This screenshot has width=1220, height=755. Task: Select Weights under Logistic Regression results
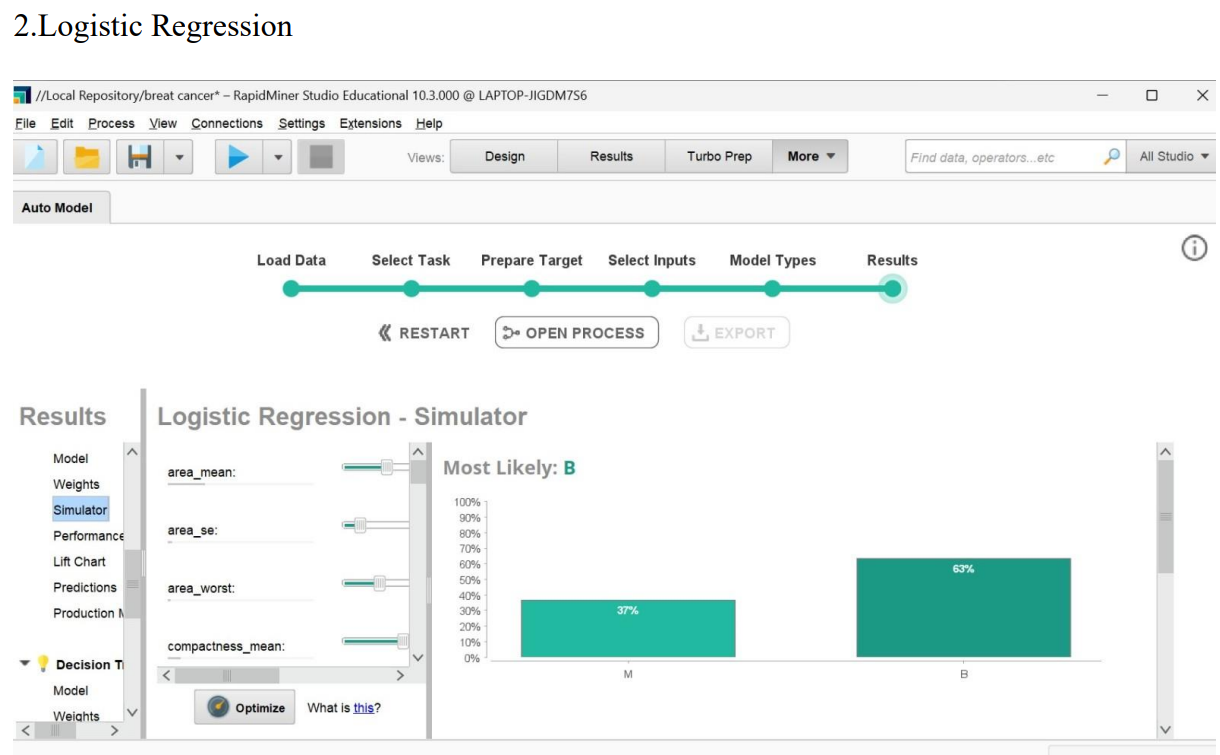(76, 484)
